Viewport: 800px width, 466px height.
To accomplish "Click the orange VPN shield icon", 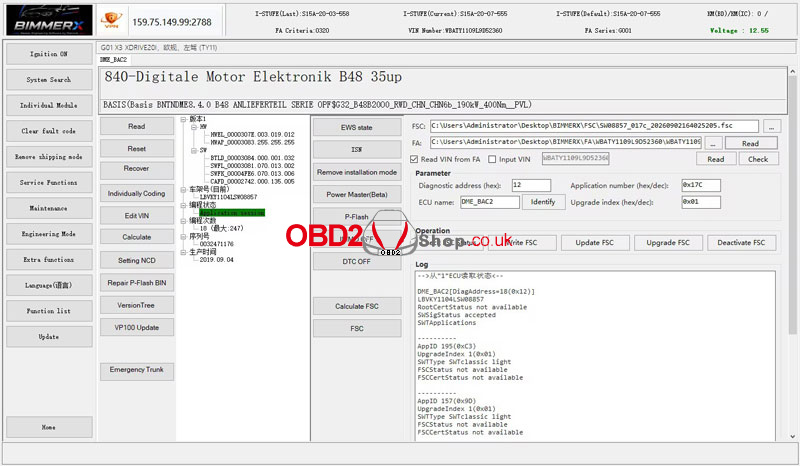I will 111,20.
